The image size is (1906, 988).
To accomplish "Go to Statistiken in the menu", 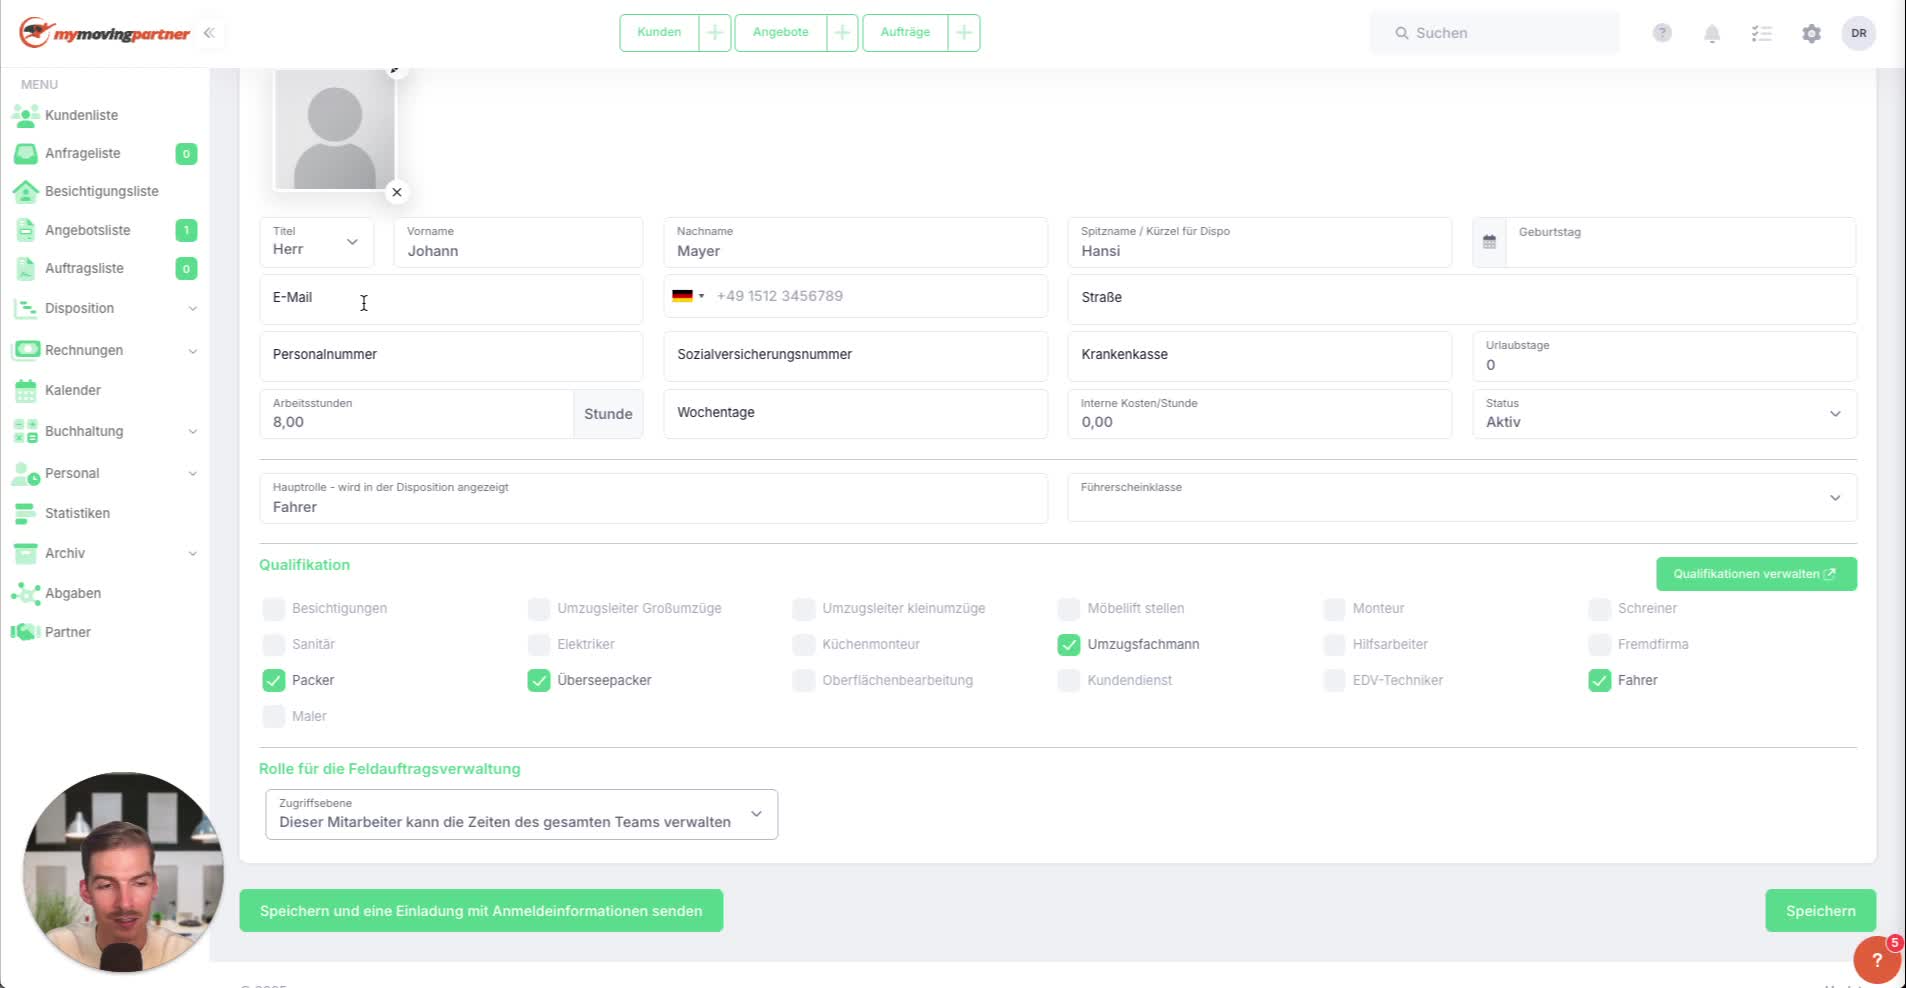I will (x=77, y=513).
